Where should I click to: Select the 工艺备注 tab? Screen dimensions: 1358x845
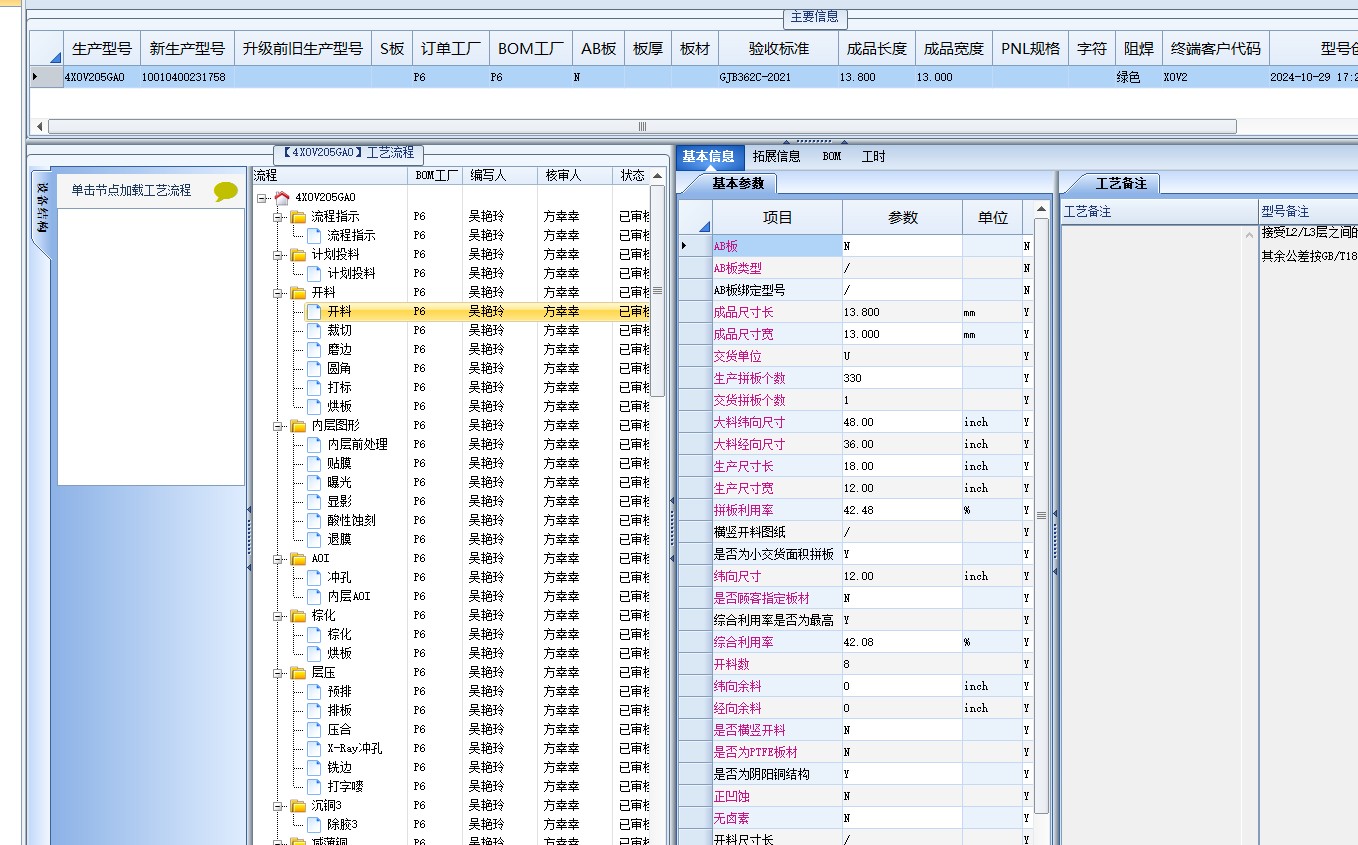(1121, 183)
